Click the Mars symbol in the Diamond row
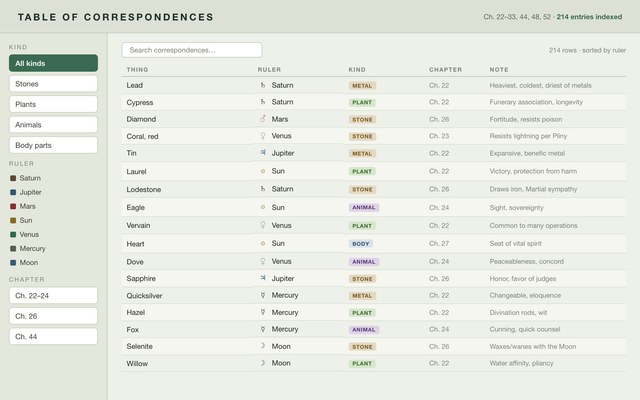Screen dimensions: 640x400 [263, 119]
